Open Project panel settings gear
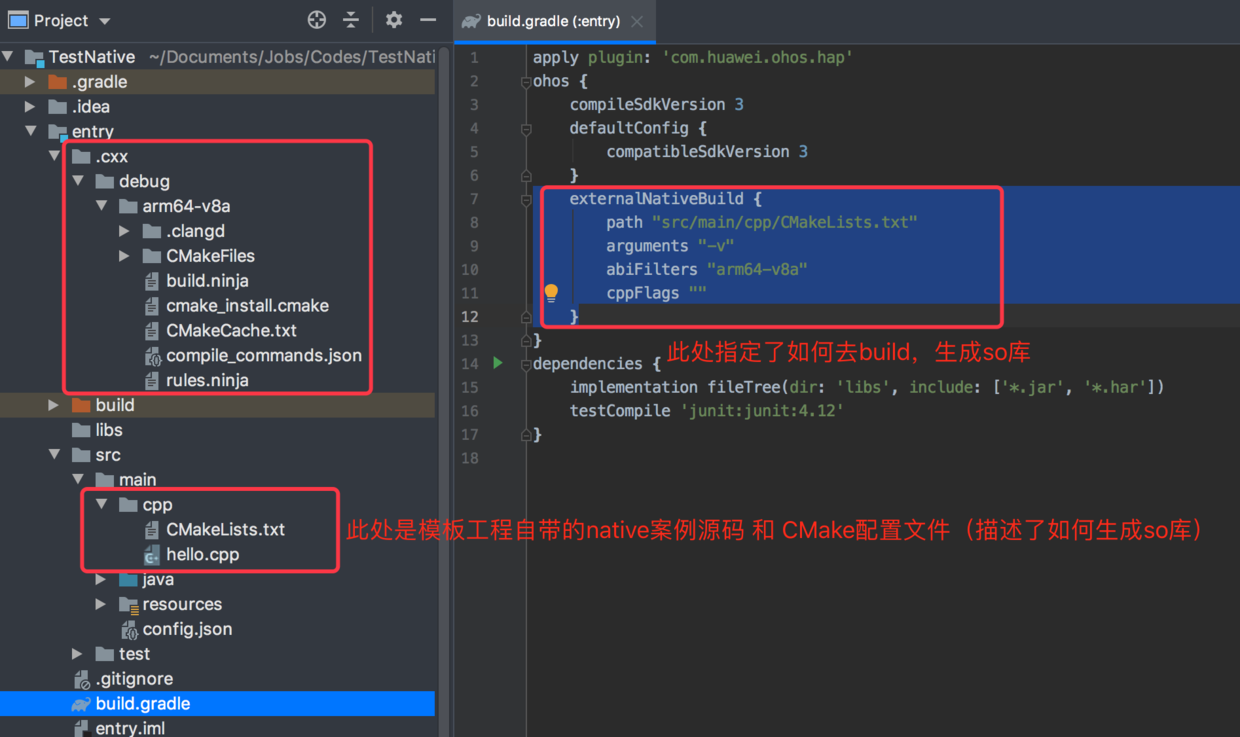 coord(394,20)
